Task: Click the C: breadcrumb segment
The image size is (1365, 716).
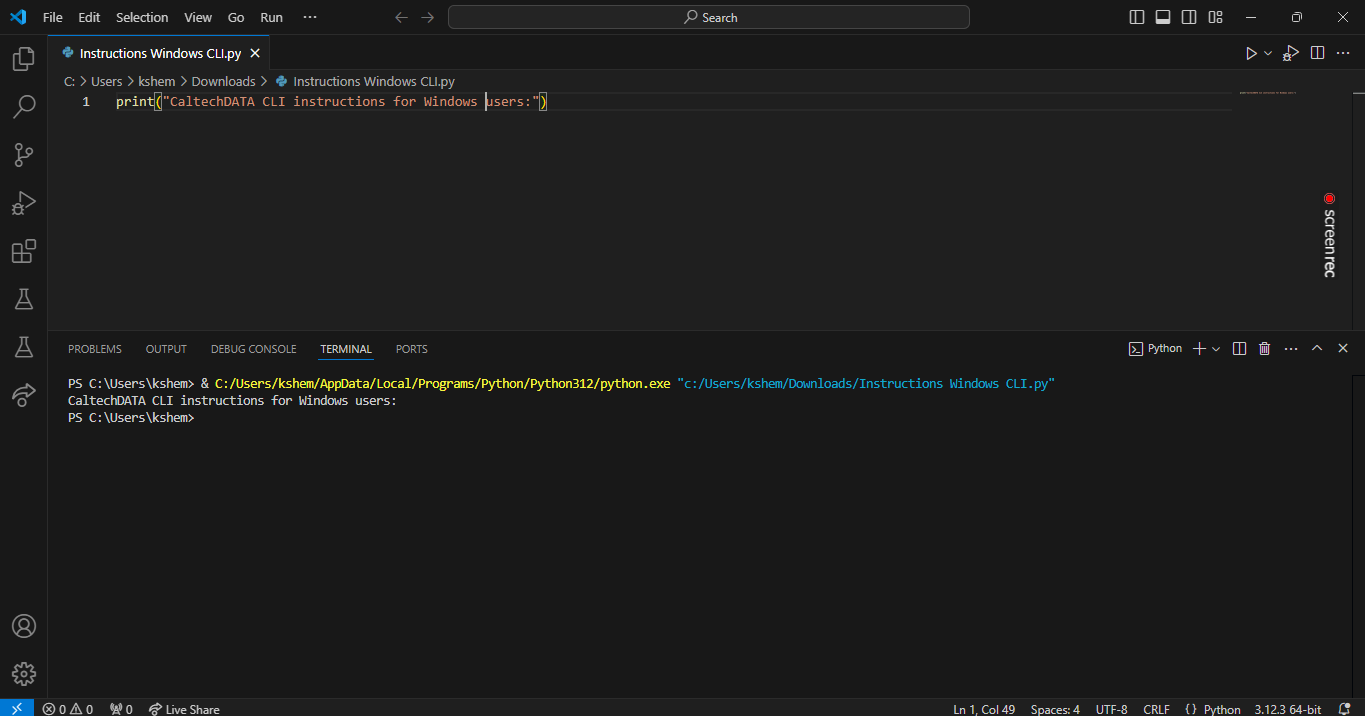Action: coord(70,82)
